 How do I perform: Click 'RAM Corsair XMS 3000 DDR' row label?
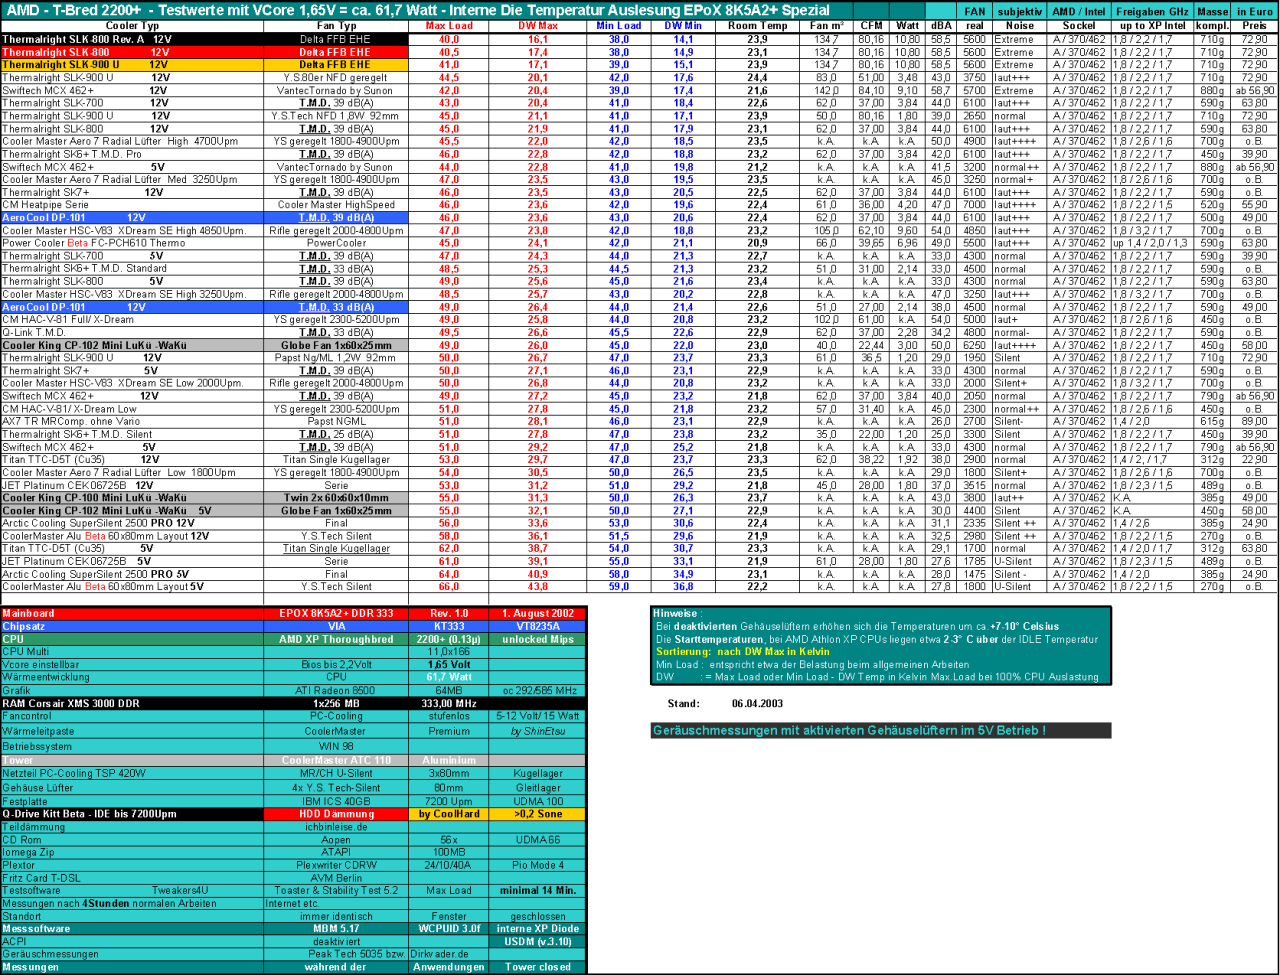[132, 703]
